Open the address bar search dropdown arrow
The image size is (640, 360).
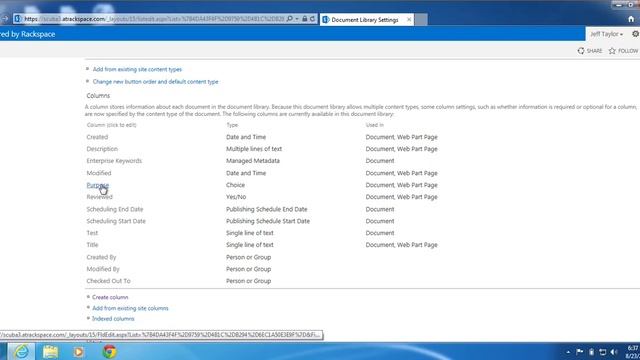tap(297, 19)
